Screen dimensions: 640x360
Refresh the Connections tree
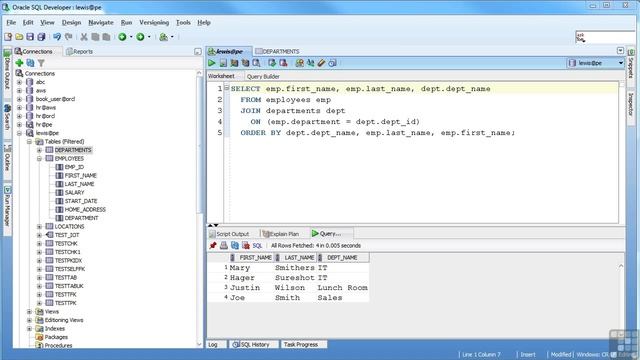(30, 63)
